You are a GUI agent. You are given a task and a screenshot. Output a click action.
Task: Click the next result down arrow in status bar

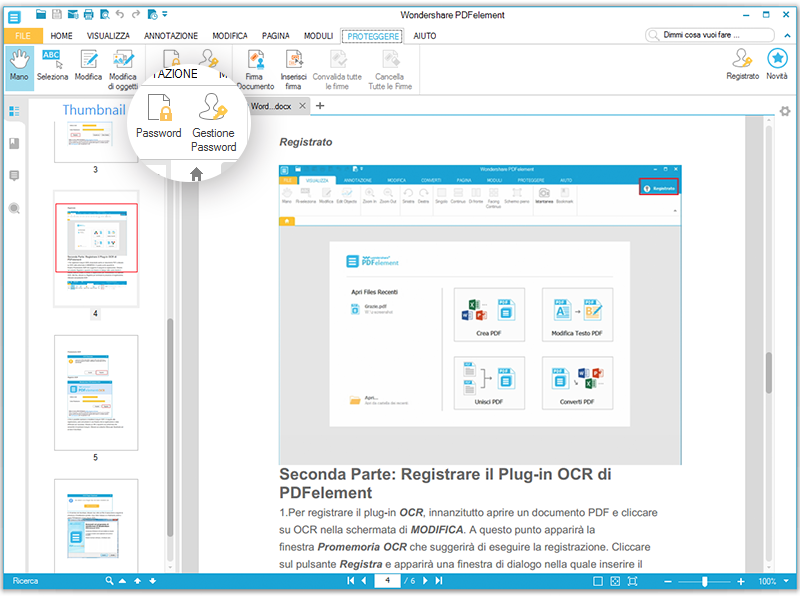coord(153,581)
